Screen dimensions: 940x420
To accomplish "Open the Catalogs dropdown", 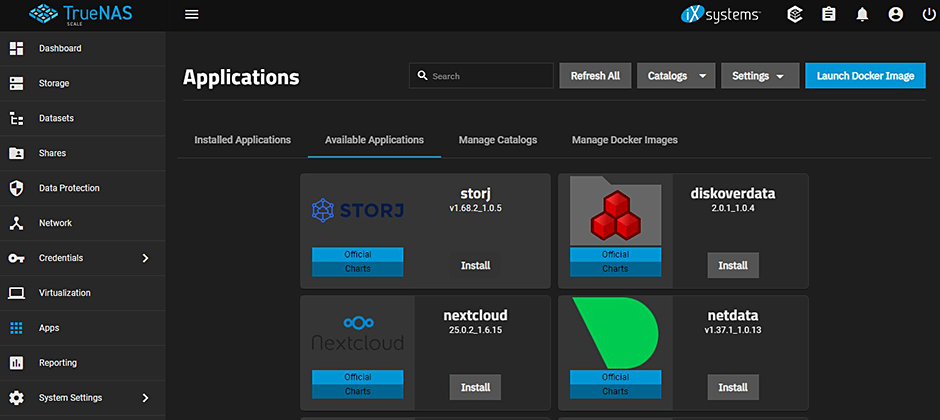I will [676, 76].
